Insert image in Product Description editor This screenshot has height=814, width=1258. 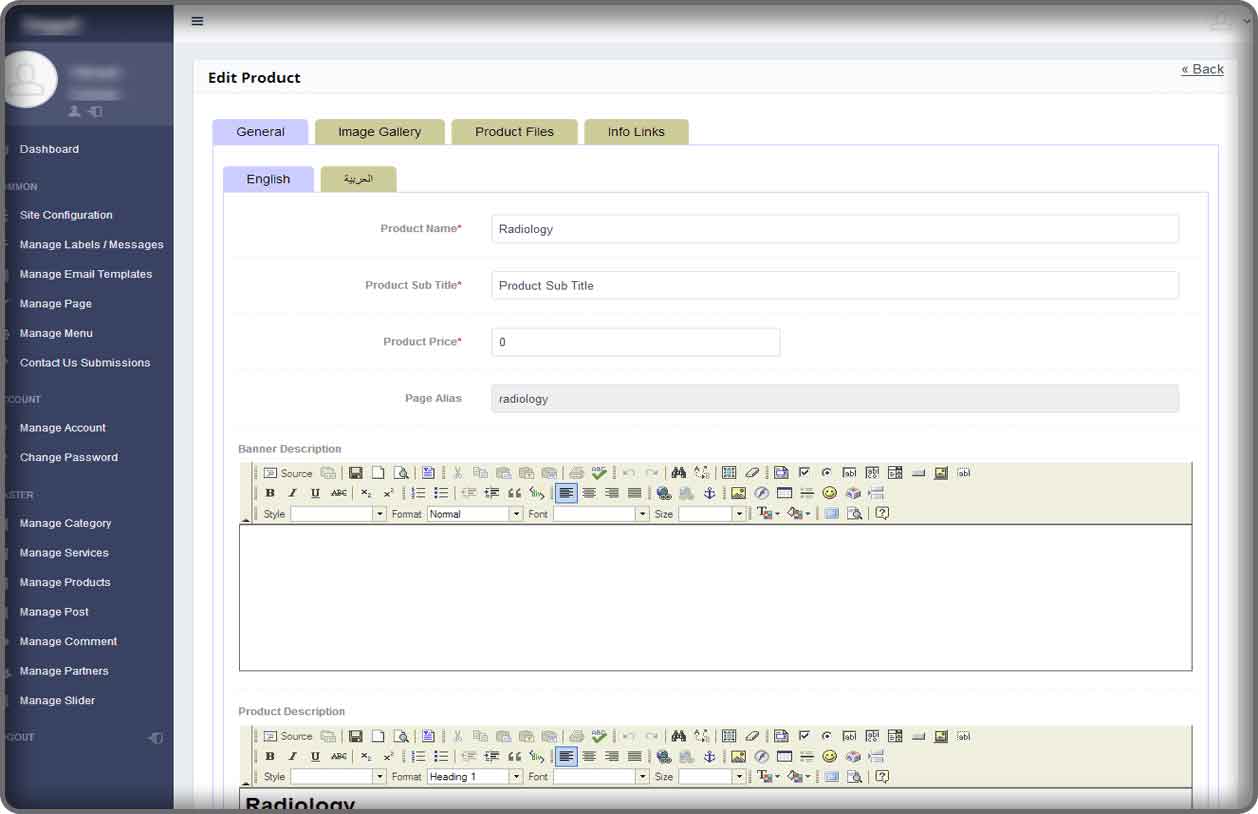tap(738, 757)
